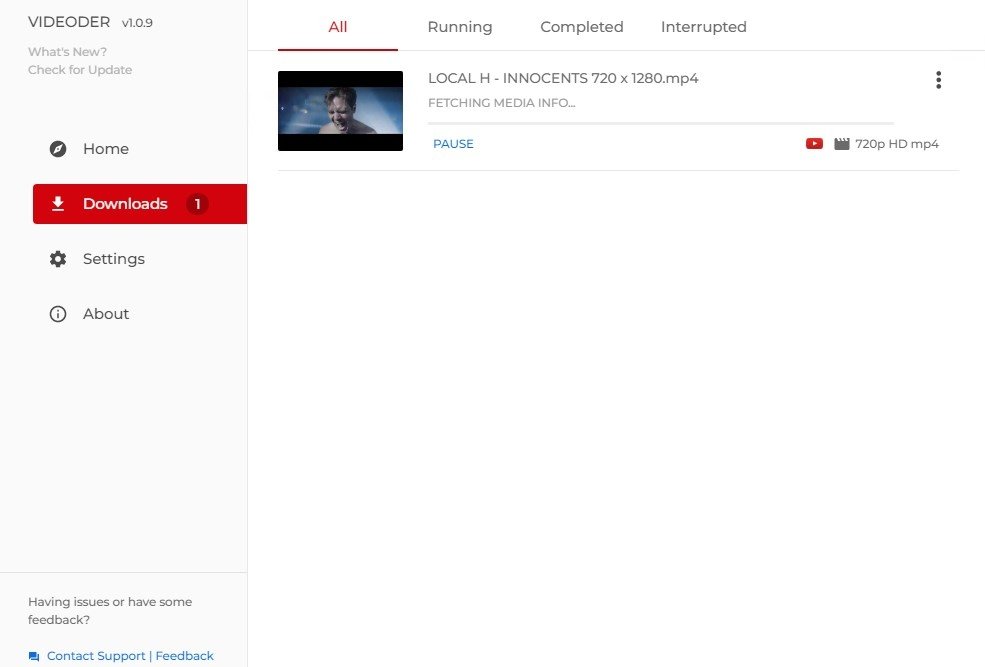Open the LOCAL H video thumbnail
Viewport: 985px width, 667px height.
coord(340,111)
